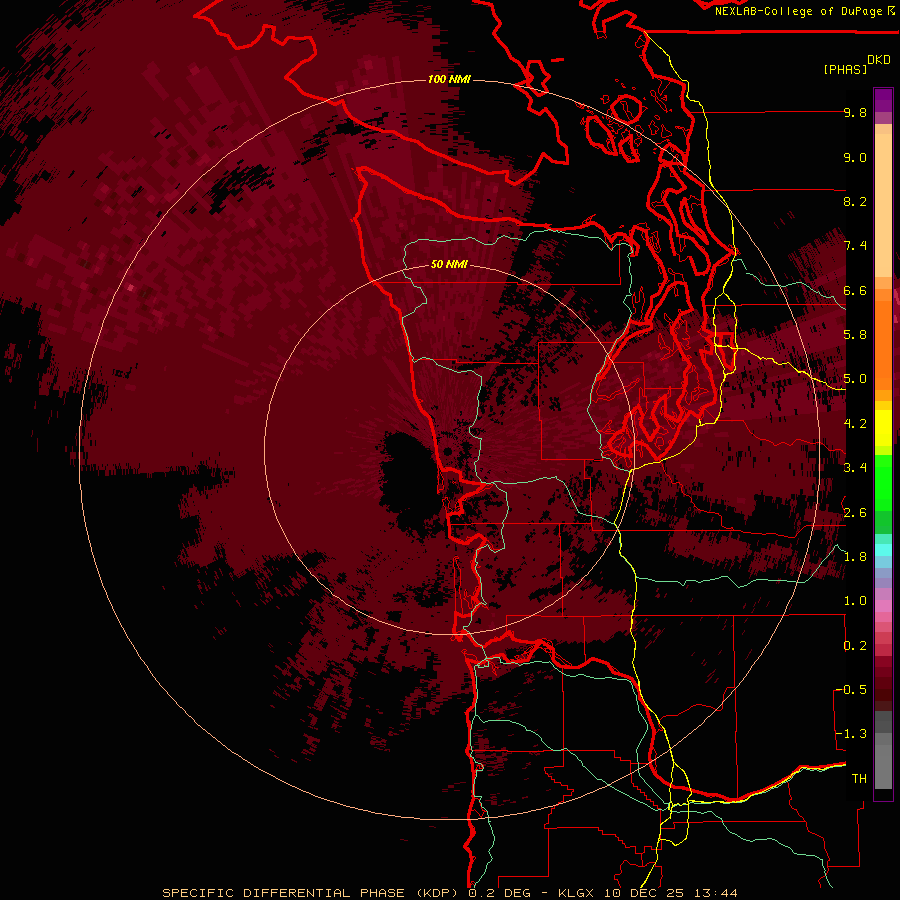Click the 1.0 scale value
900x900 pixels.
(855, 601)
